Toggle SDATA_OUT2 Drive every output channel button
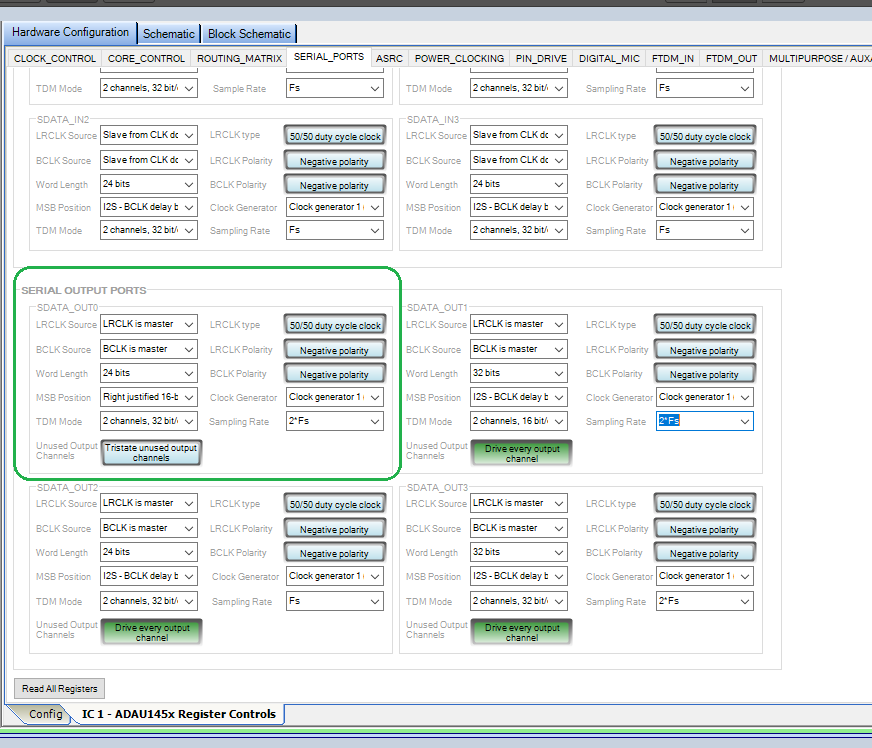The width and height of the screenshot is (872, 748). coord(152,632)
